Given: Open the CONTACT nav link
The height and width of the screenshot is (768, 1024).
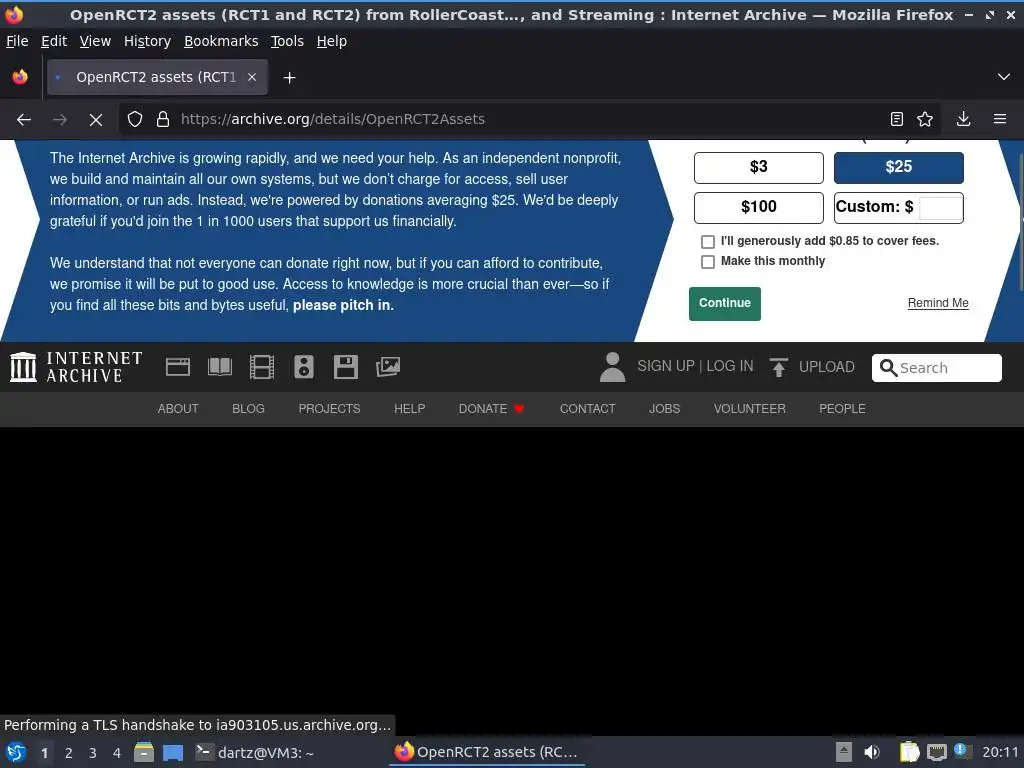Looking at the screenshot, I should [587, 409].
